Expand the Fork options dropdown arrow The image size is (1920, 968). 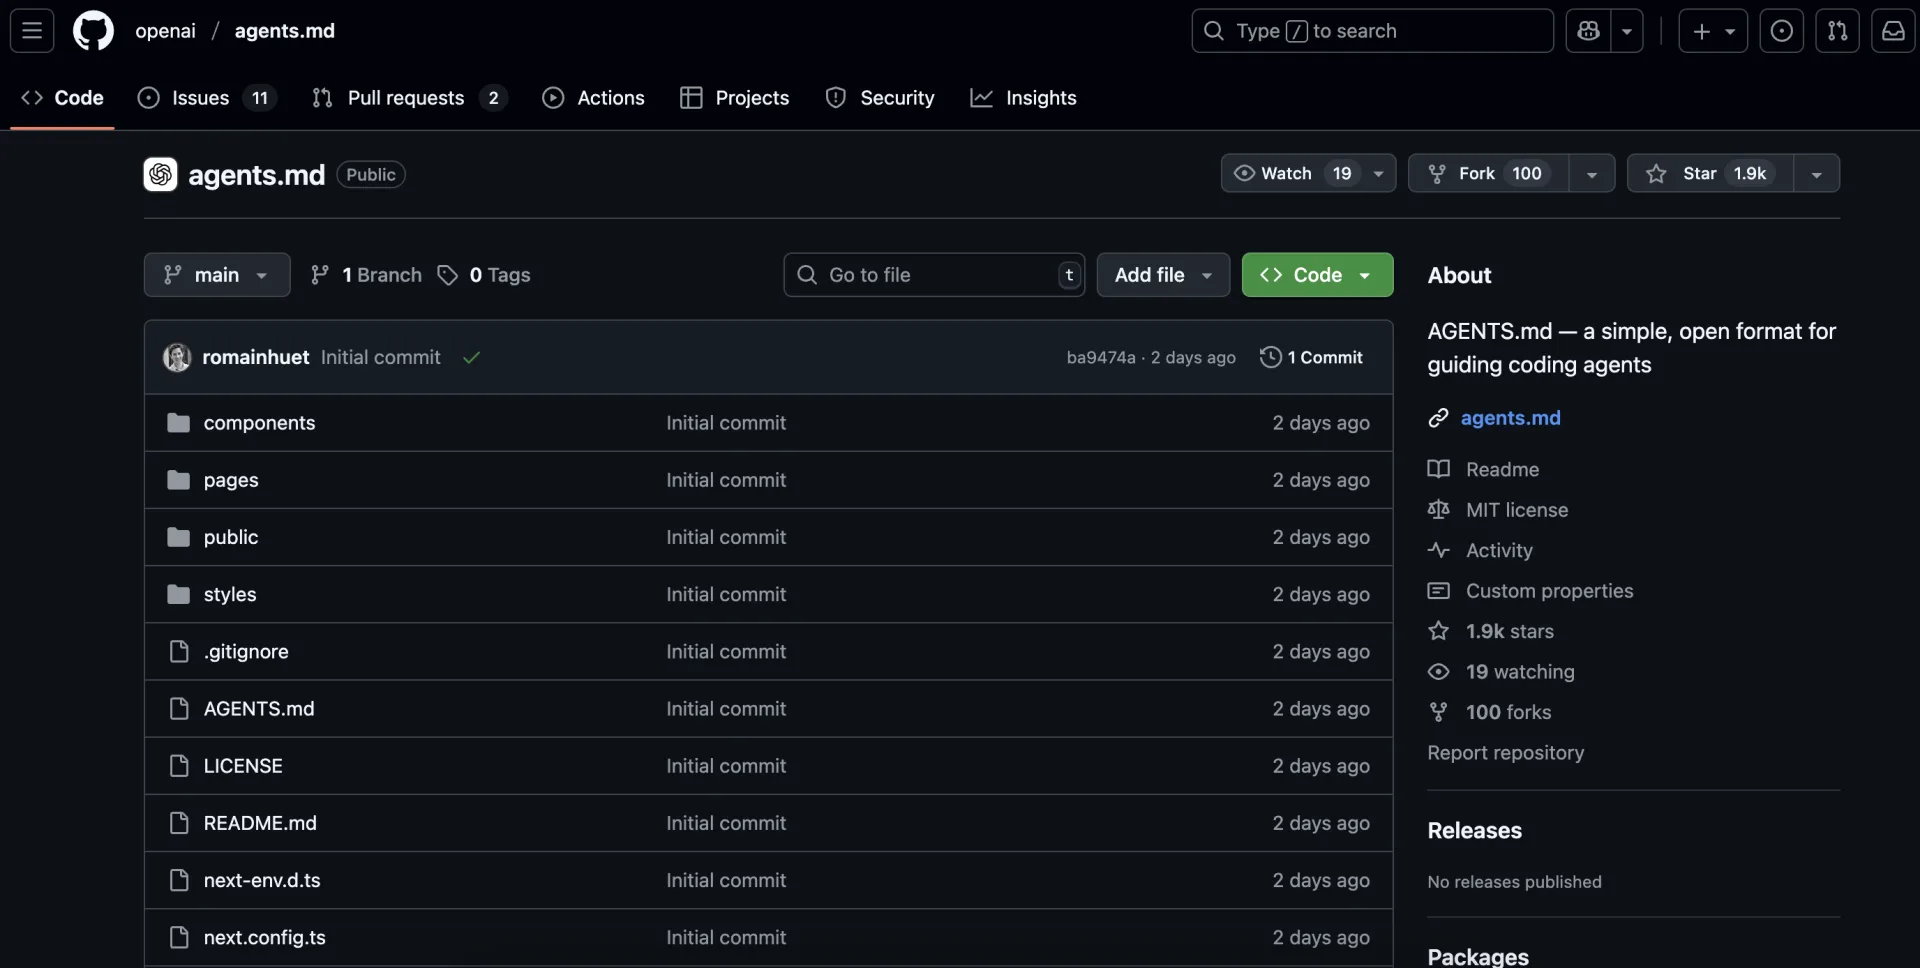1592,173
